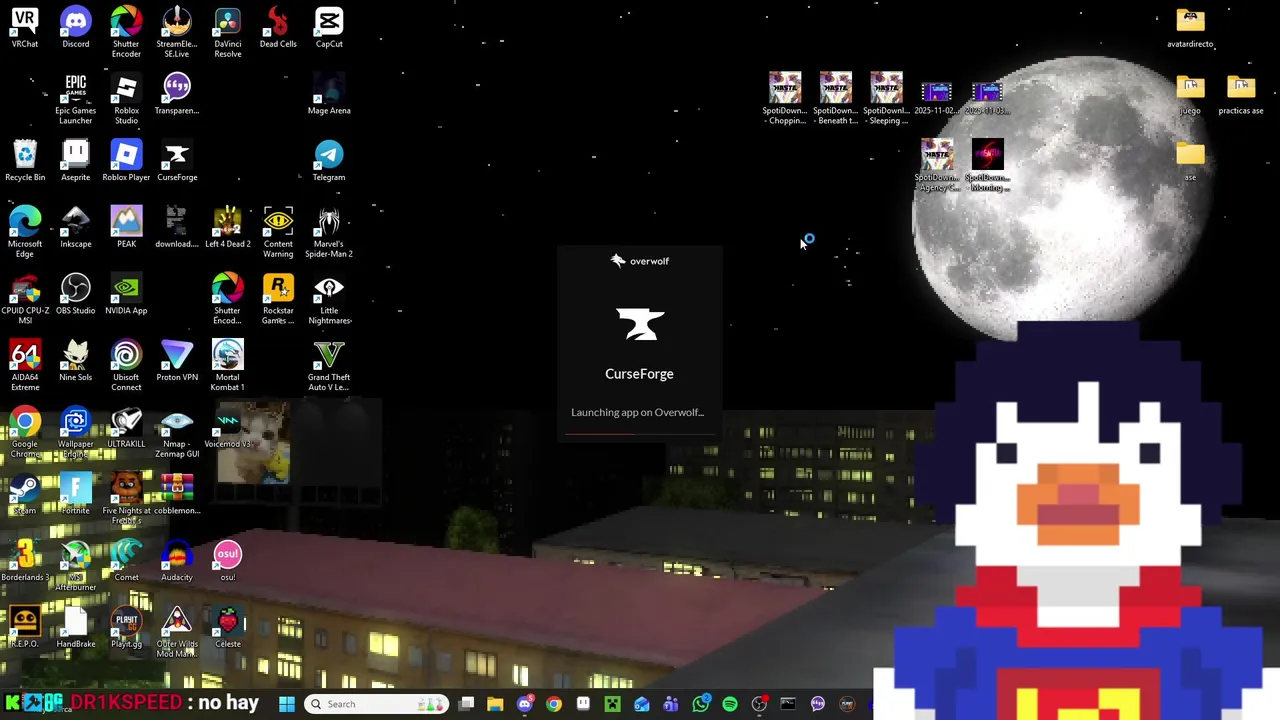1280x720 pixels.
Task: Select the Nine Sols desktop icon
Action: [75, 362]
